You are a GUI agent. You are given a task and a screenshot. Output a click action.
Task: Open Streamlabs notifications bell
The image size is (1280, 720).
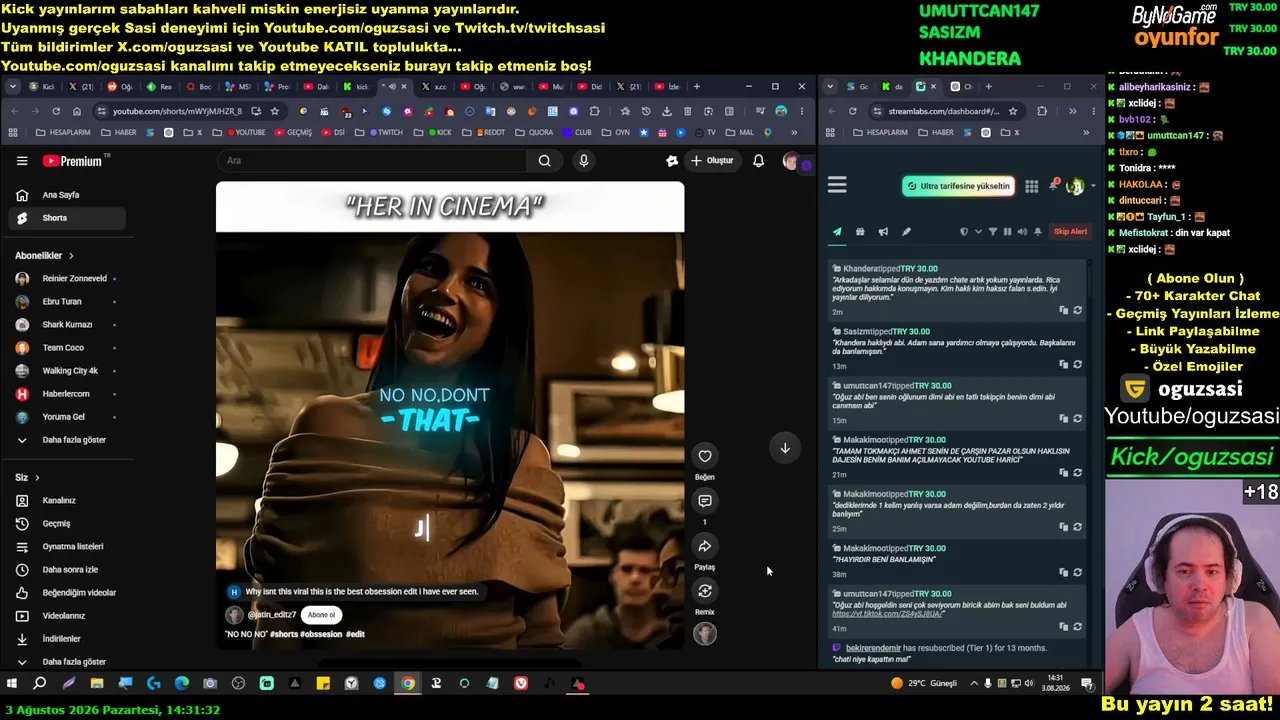(x=1053, y=186)
